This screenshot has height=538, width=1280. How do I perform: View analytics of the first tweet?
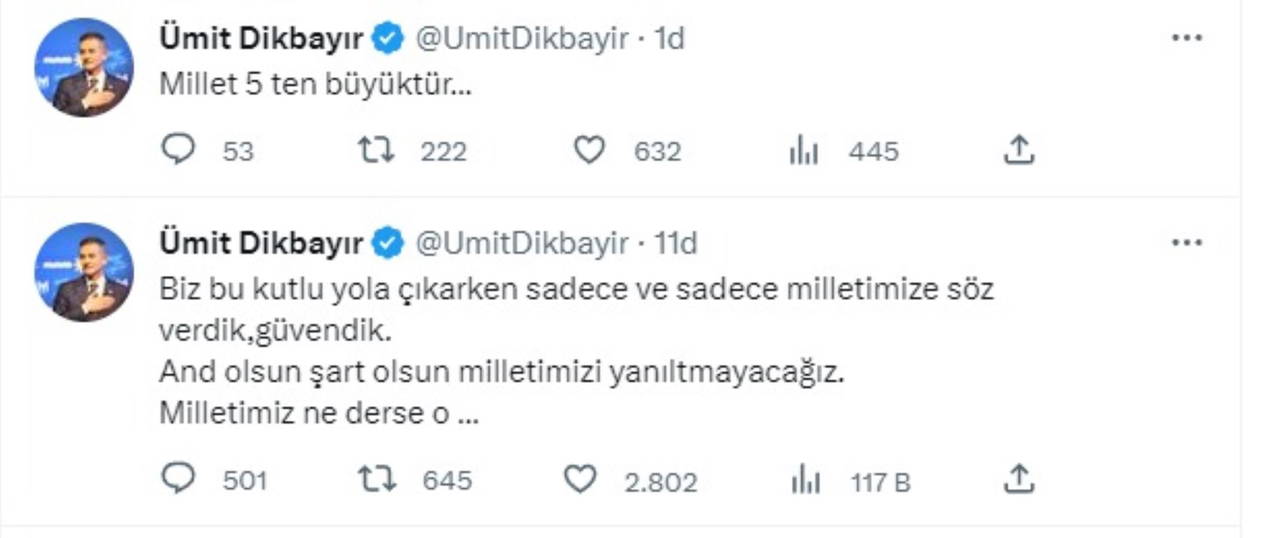point(804,151)
